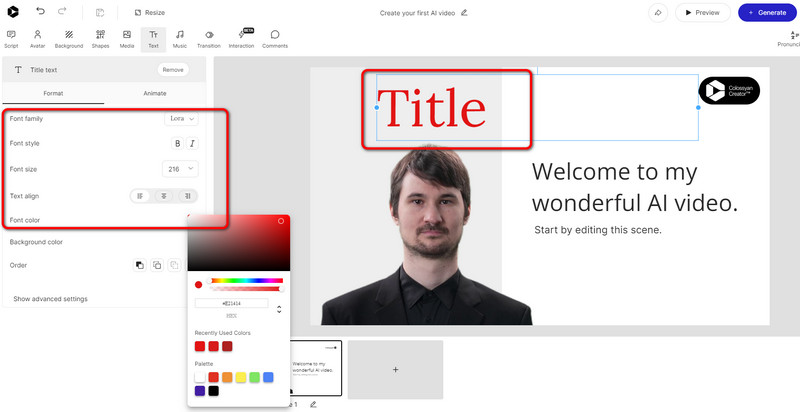800x412 pixels.
Task: Expand Show advanced settings
Action: (x=50, y=299)
